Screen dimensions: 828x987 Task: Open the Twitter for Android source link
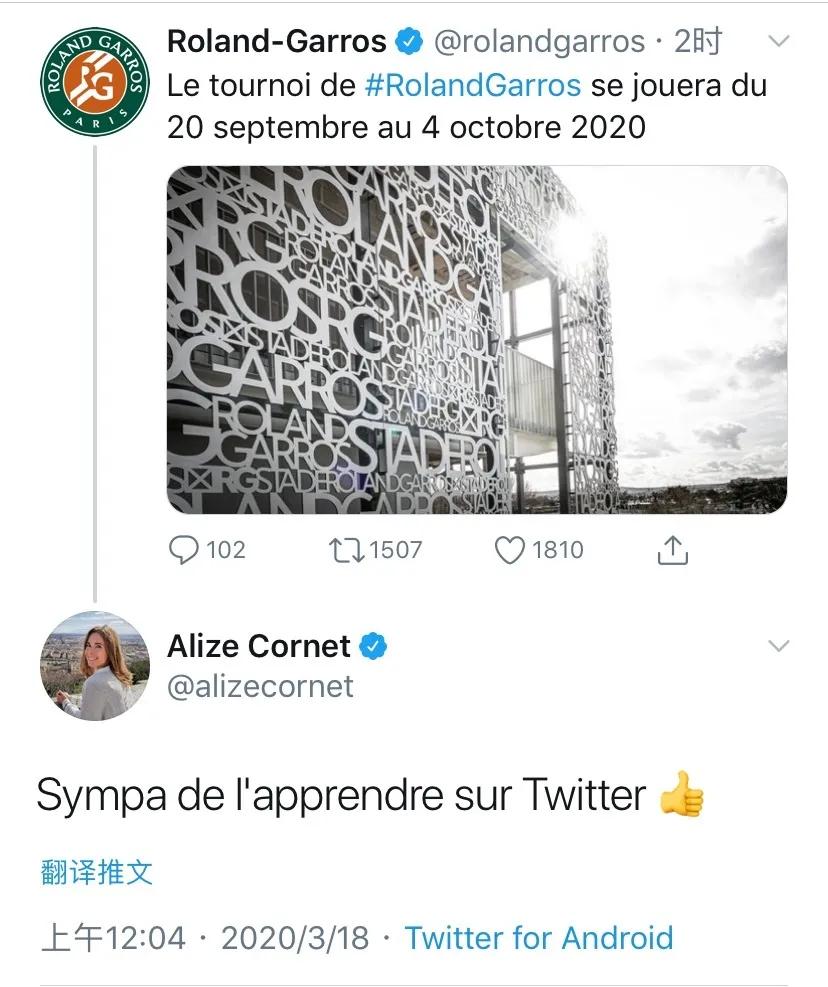click(x=538, y=938)
